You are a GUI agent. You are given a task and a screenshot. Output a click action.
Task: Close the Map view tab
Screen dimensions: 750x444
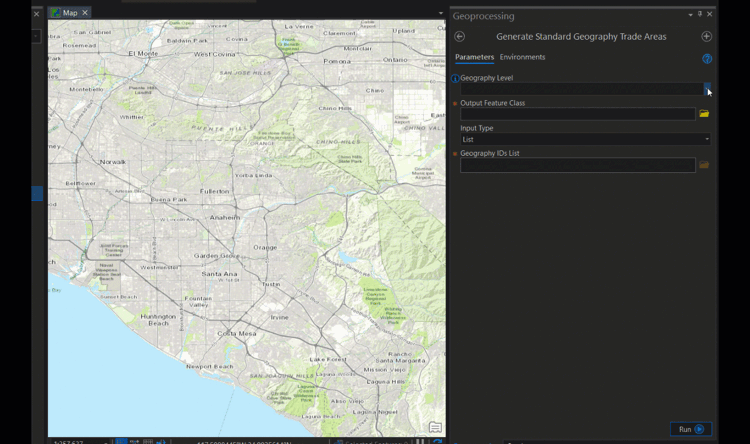pos(85,13)
